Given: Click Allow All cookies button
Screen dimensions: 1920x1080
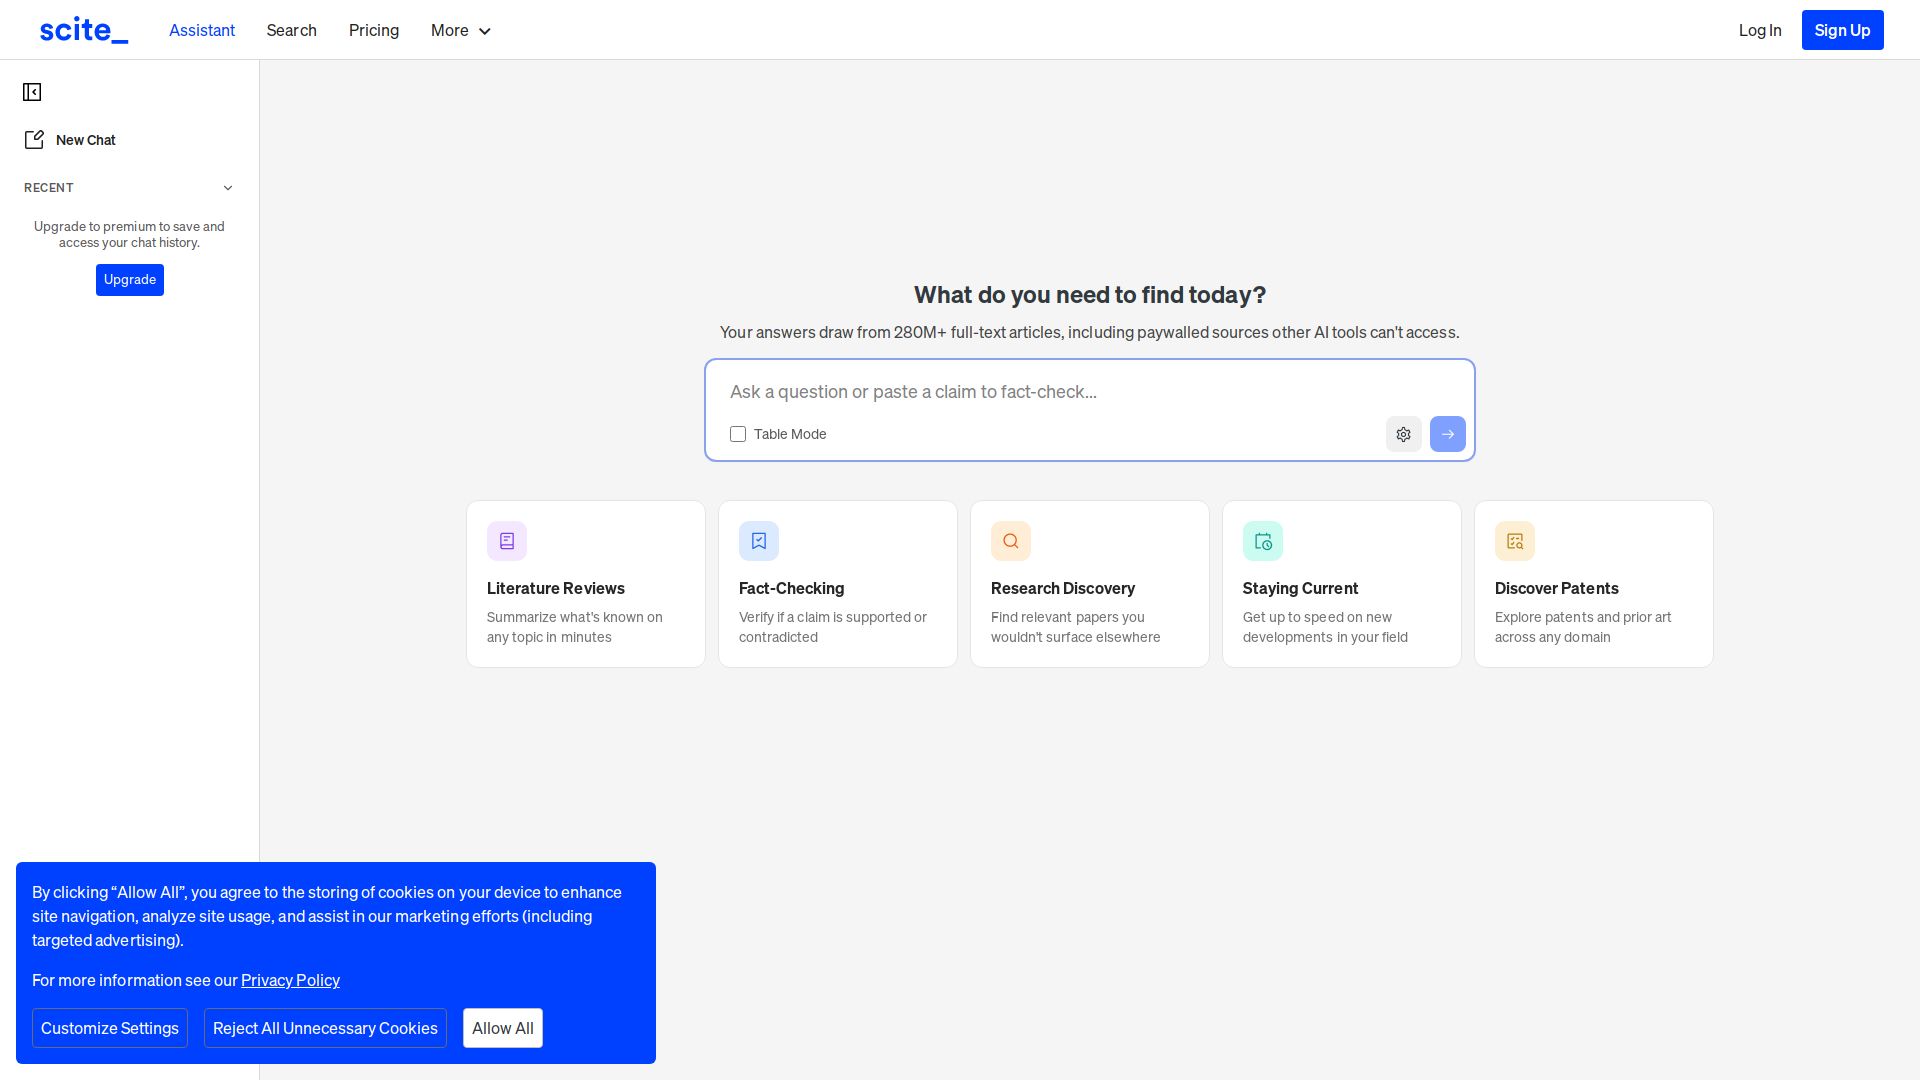Looking at the screenshot, I should 502,1028.
